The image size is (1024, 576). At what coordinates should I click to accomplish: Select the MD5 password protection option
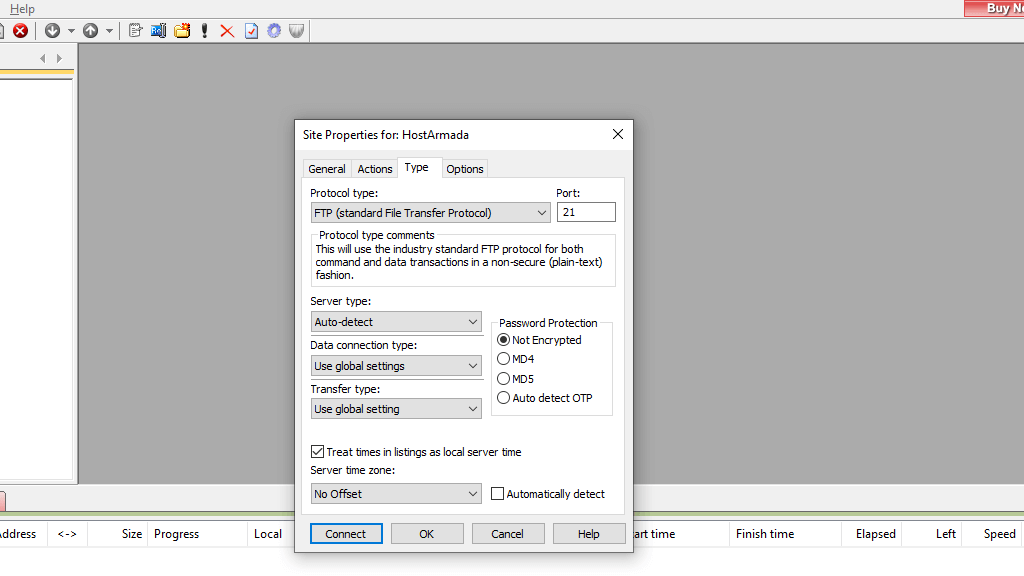tap(503, 378)
